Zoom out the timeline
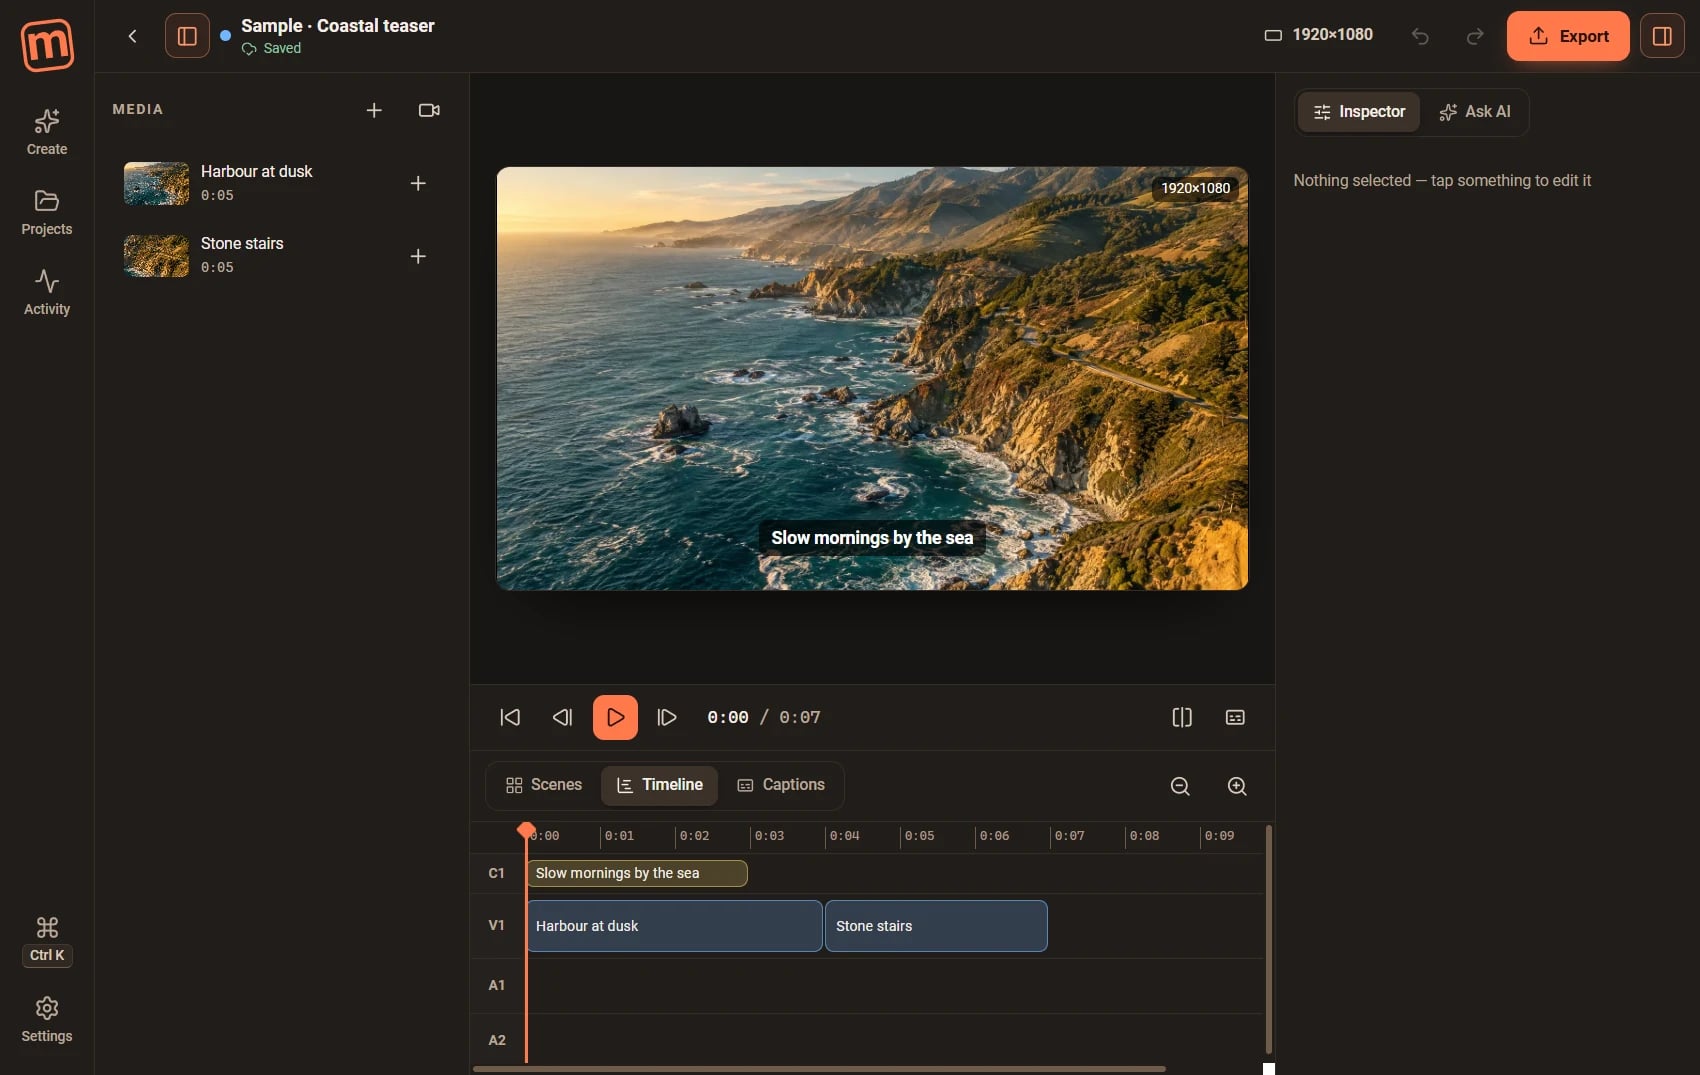 coord(1180,786)
